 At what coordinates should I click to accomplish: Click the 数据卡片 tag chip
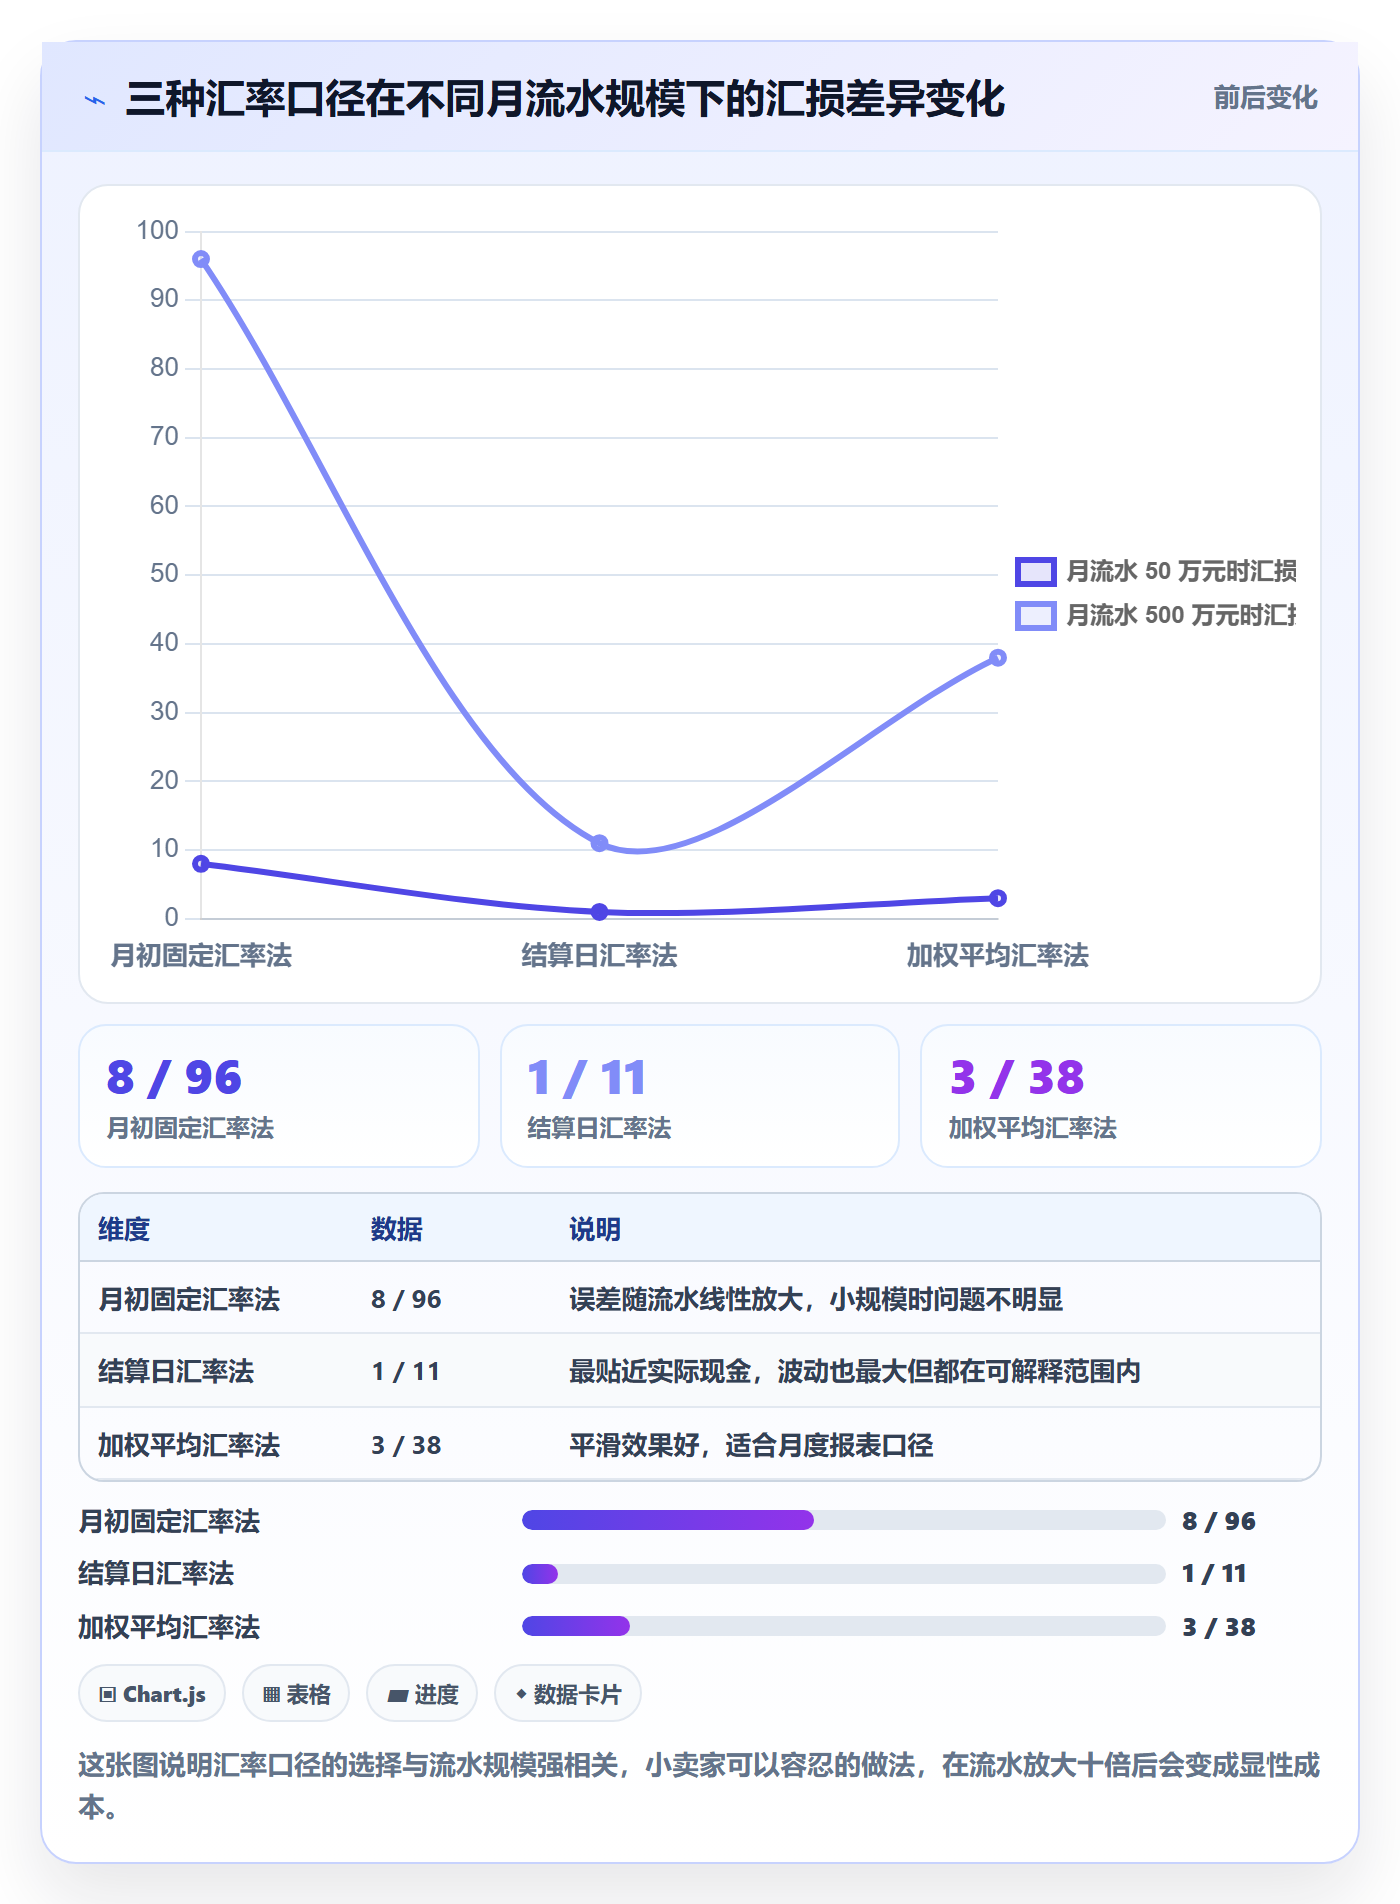568,1694
